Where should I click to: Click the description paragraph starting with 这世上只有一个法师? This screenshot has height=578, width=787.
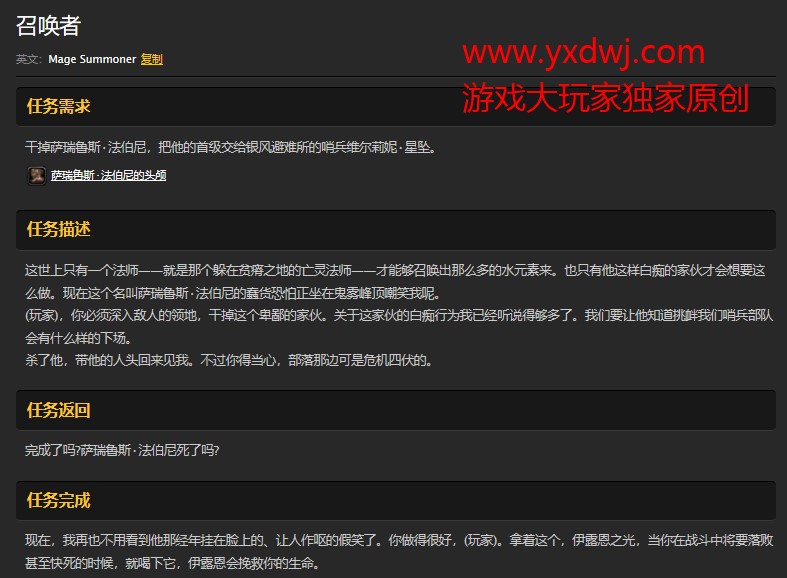coord(395,270)
